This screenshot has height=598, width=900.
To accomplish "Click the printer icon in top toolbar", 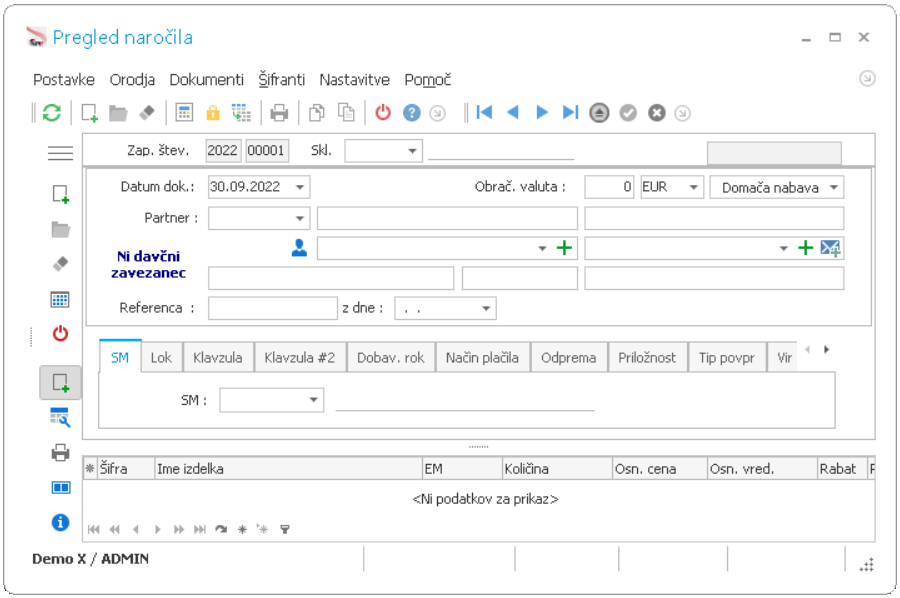I will [279, 113].
